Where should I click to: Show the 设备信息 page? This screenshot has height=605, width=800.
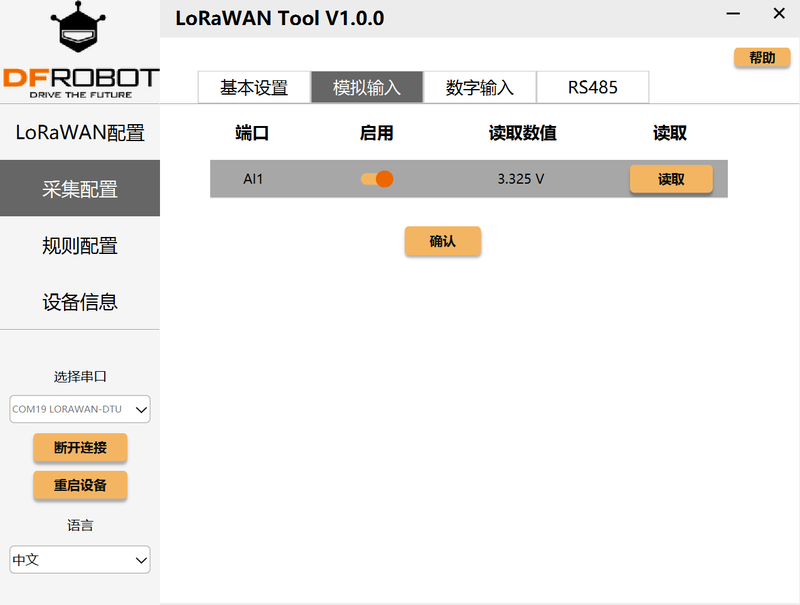point(80,301)
